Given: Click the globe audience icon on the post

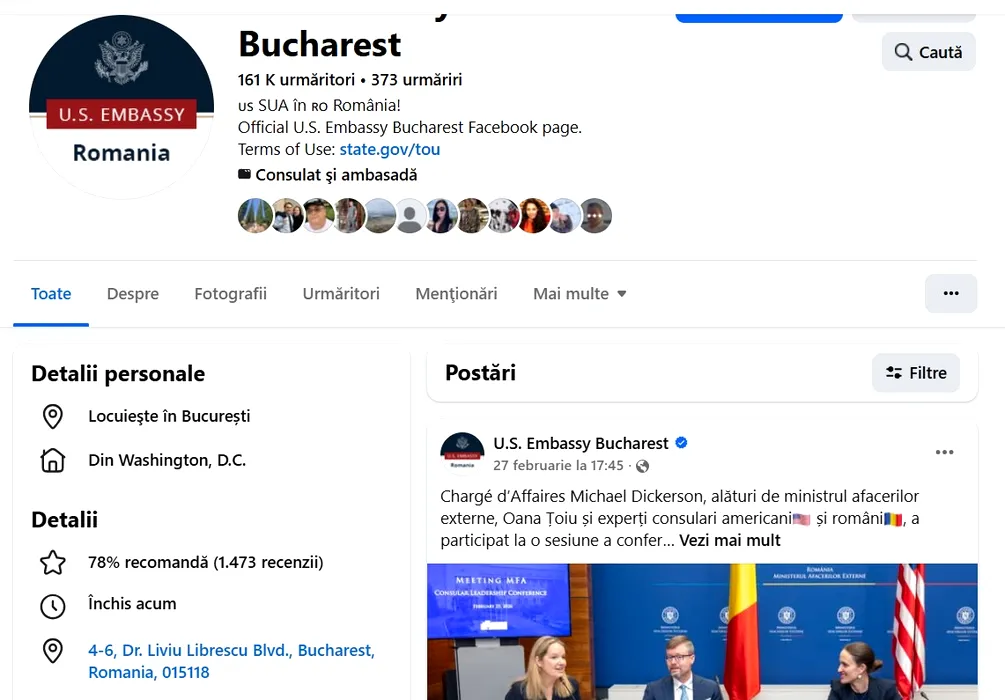Looking at the screenshot, I should (x=642, y=466).
